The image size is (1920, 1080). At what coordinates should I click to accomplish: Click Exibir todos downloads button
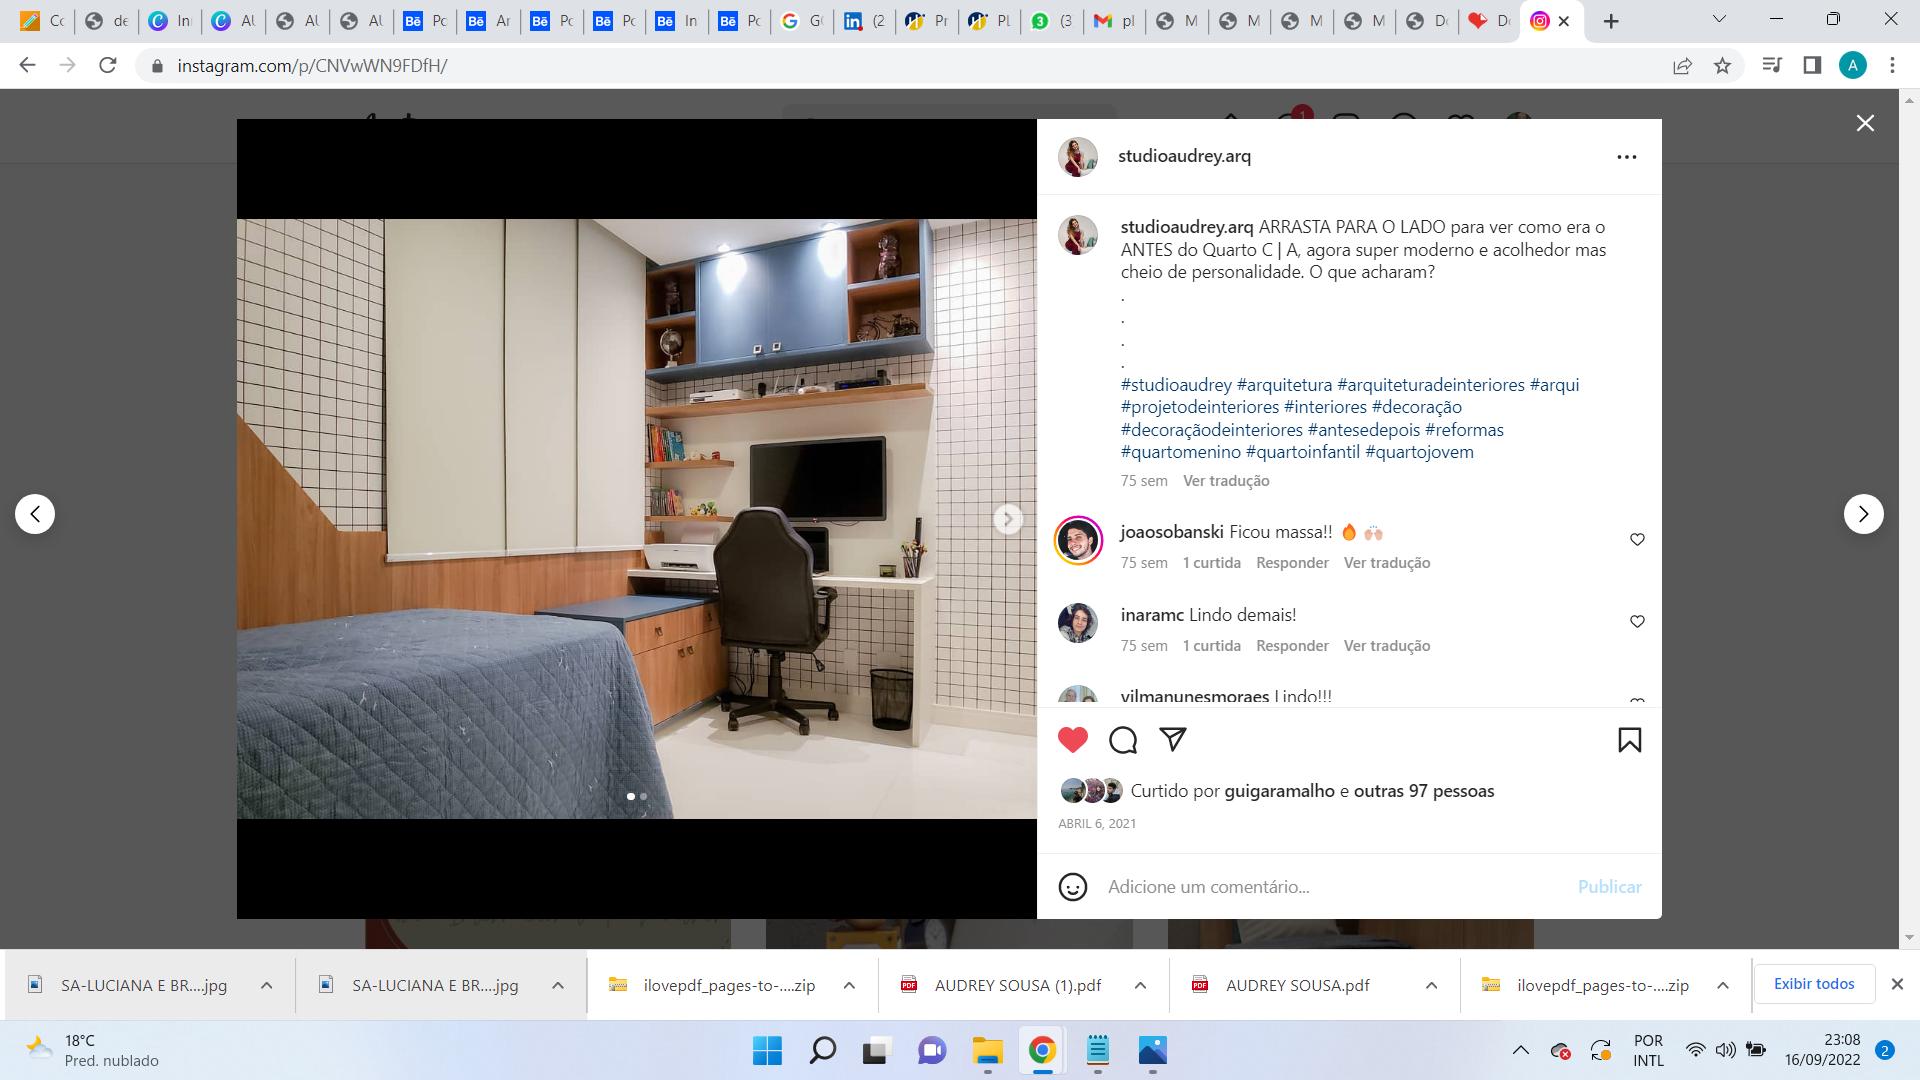click(1813, 984)
